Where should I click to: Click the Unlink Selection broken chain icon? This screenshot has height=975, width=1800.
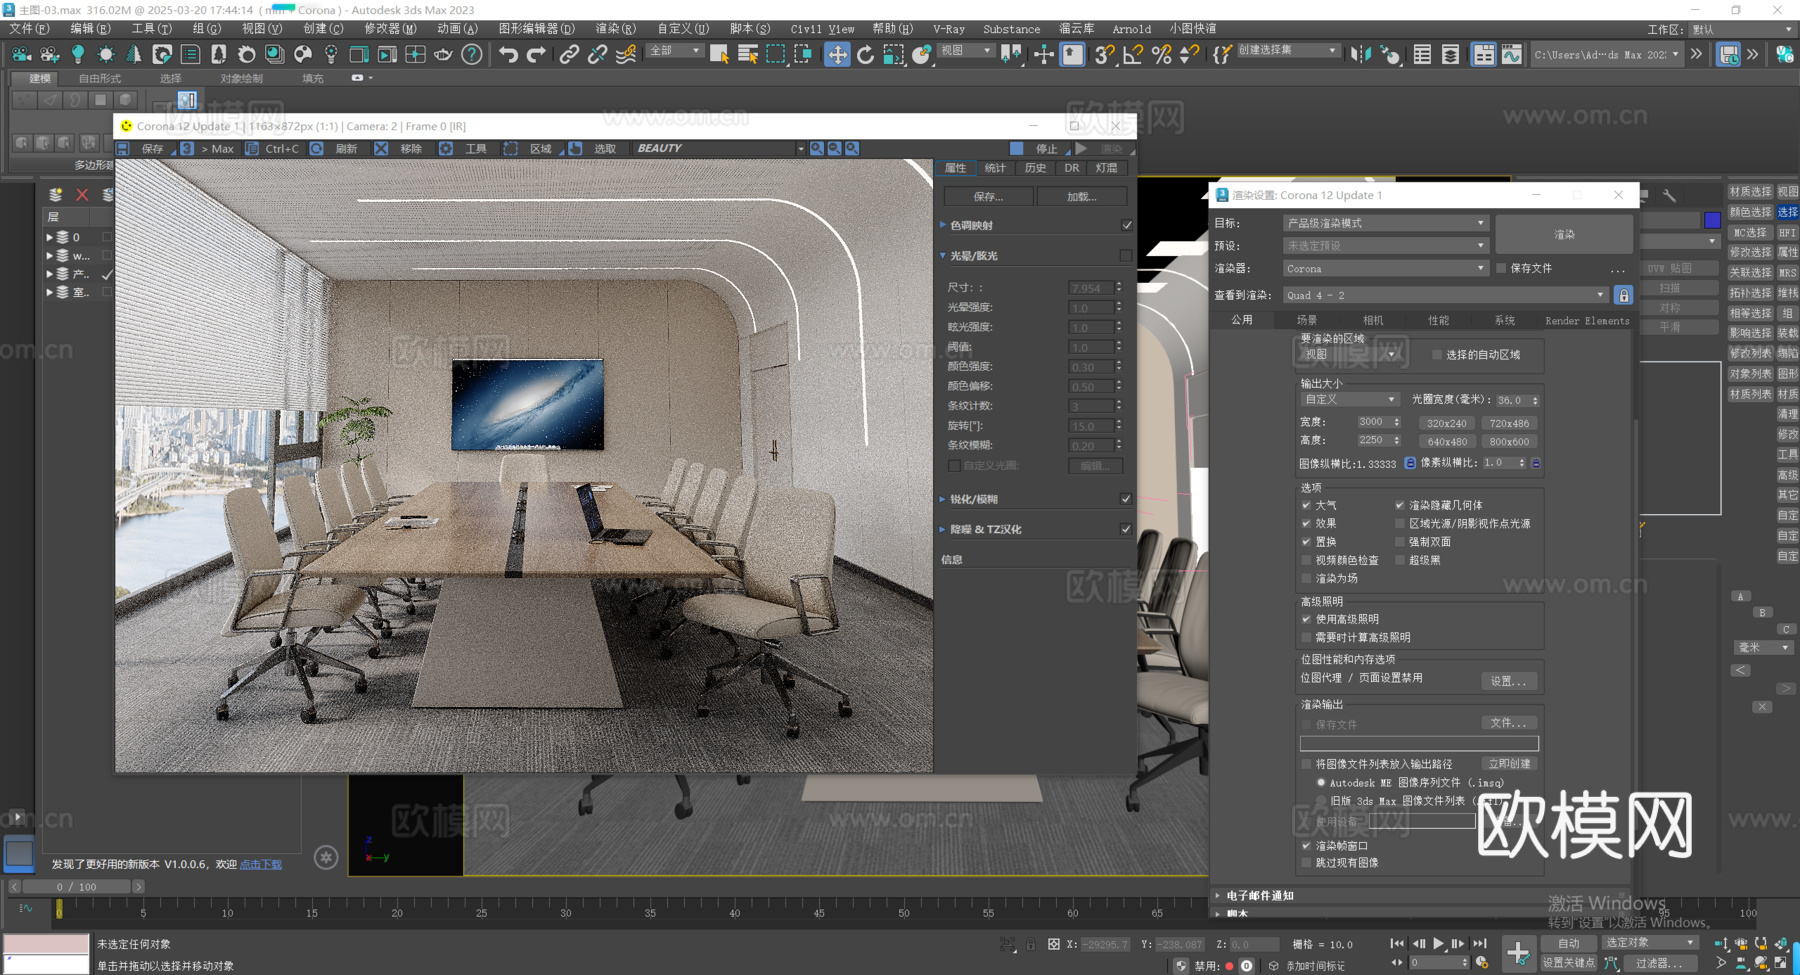click(597, 54)
